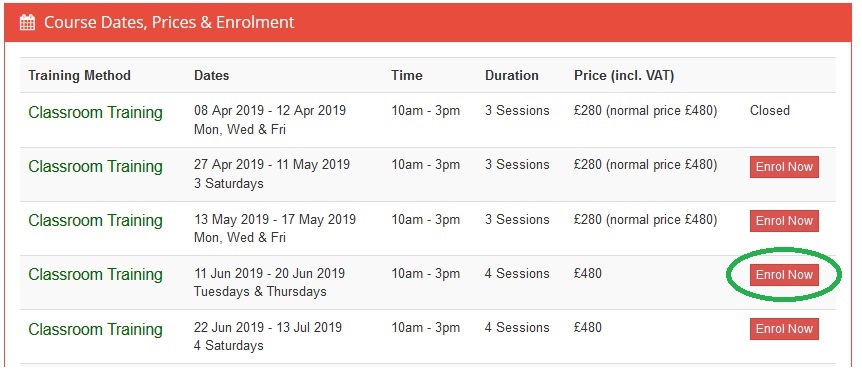This screenshot has width=862, height=375.
Task: Click the calendar icon in the red header
Action: 27,23
